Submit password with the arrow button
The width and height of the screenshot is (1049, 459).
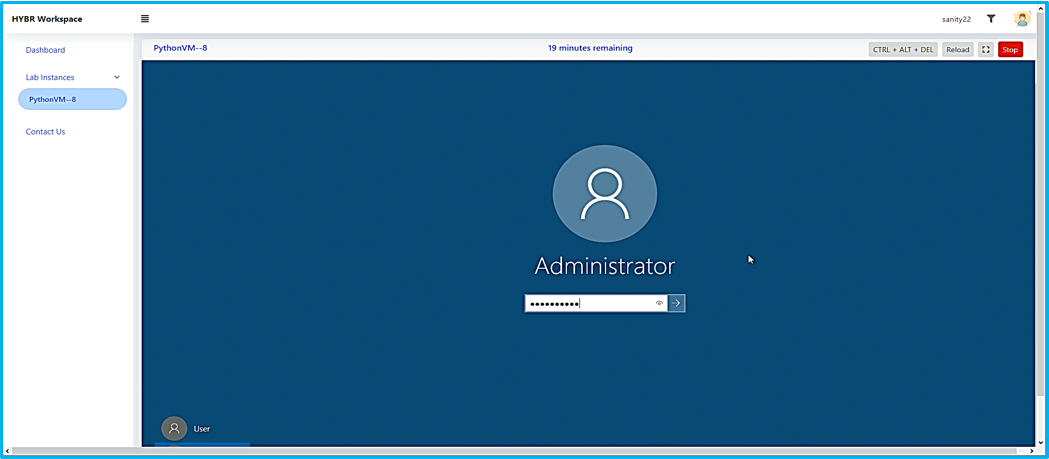pyautogui.click(x=677, y=303)
